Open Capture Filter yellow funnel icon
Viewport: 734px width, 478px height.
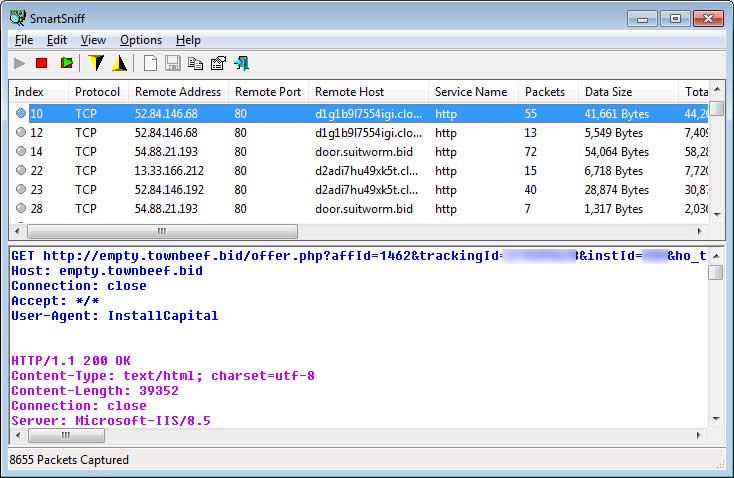(x=96, y=63)
